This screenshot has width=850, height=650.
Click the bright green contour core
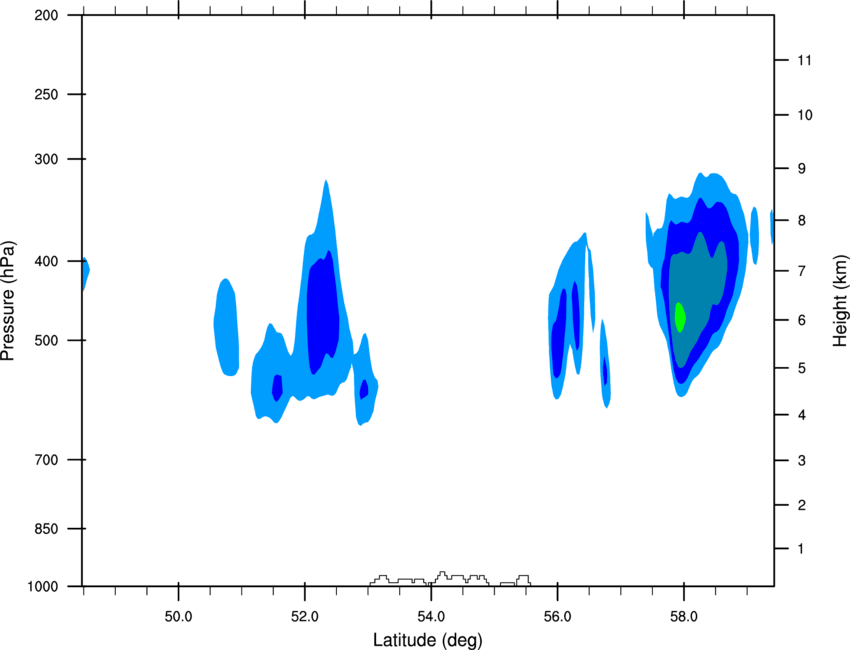(680, 317)
